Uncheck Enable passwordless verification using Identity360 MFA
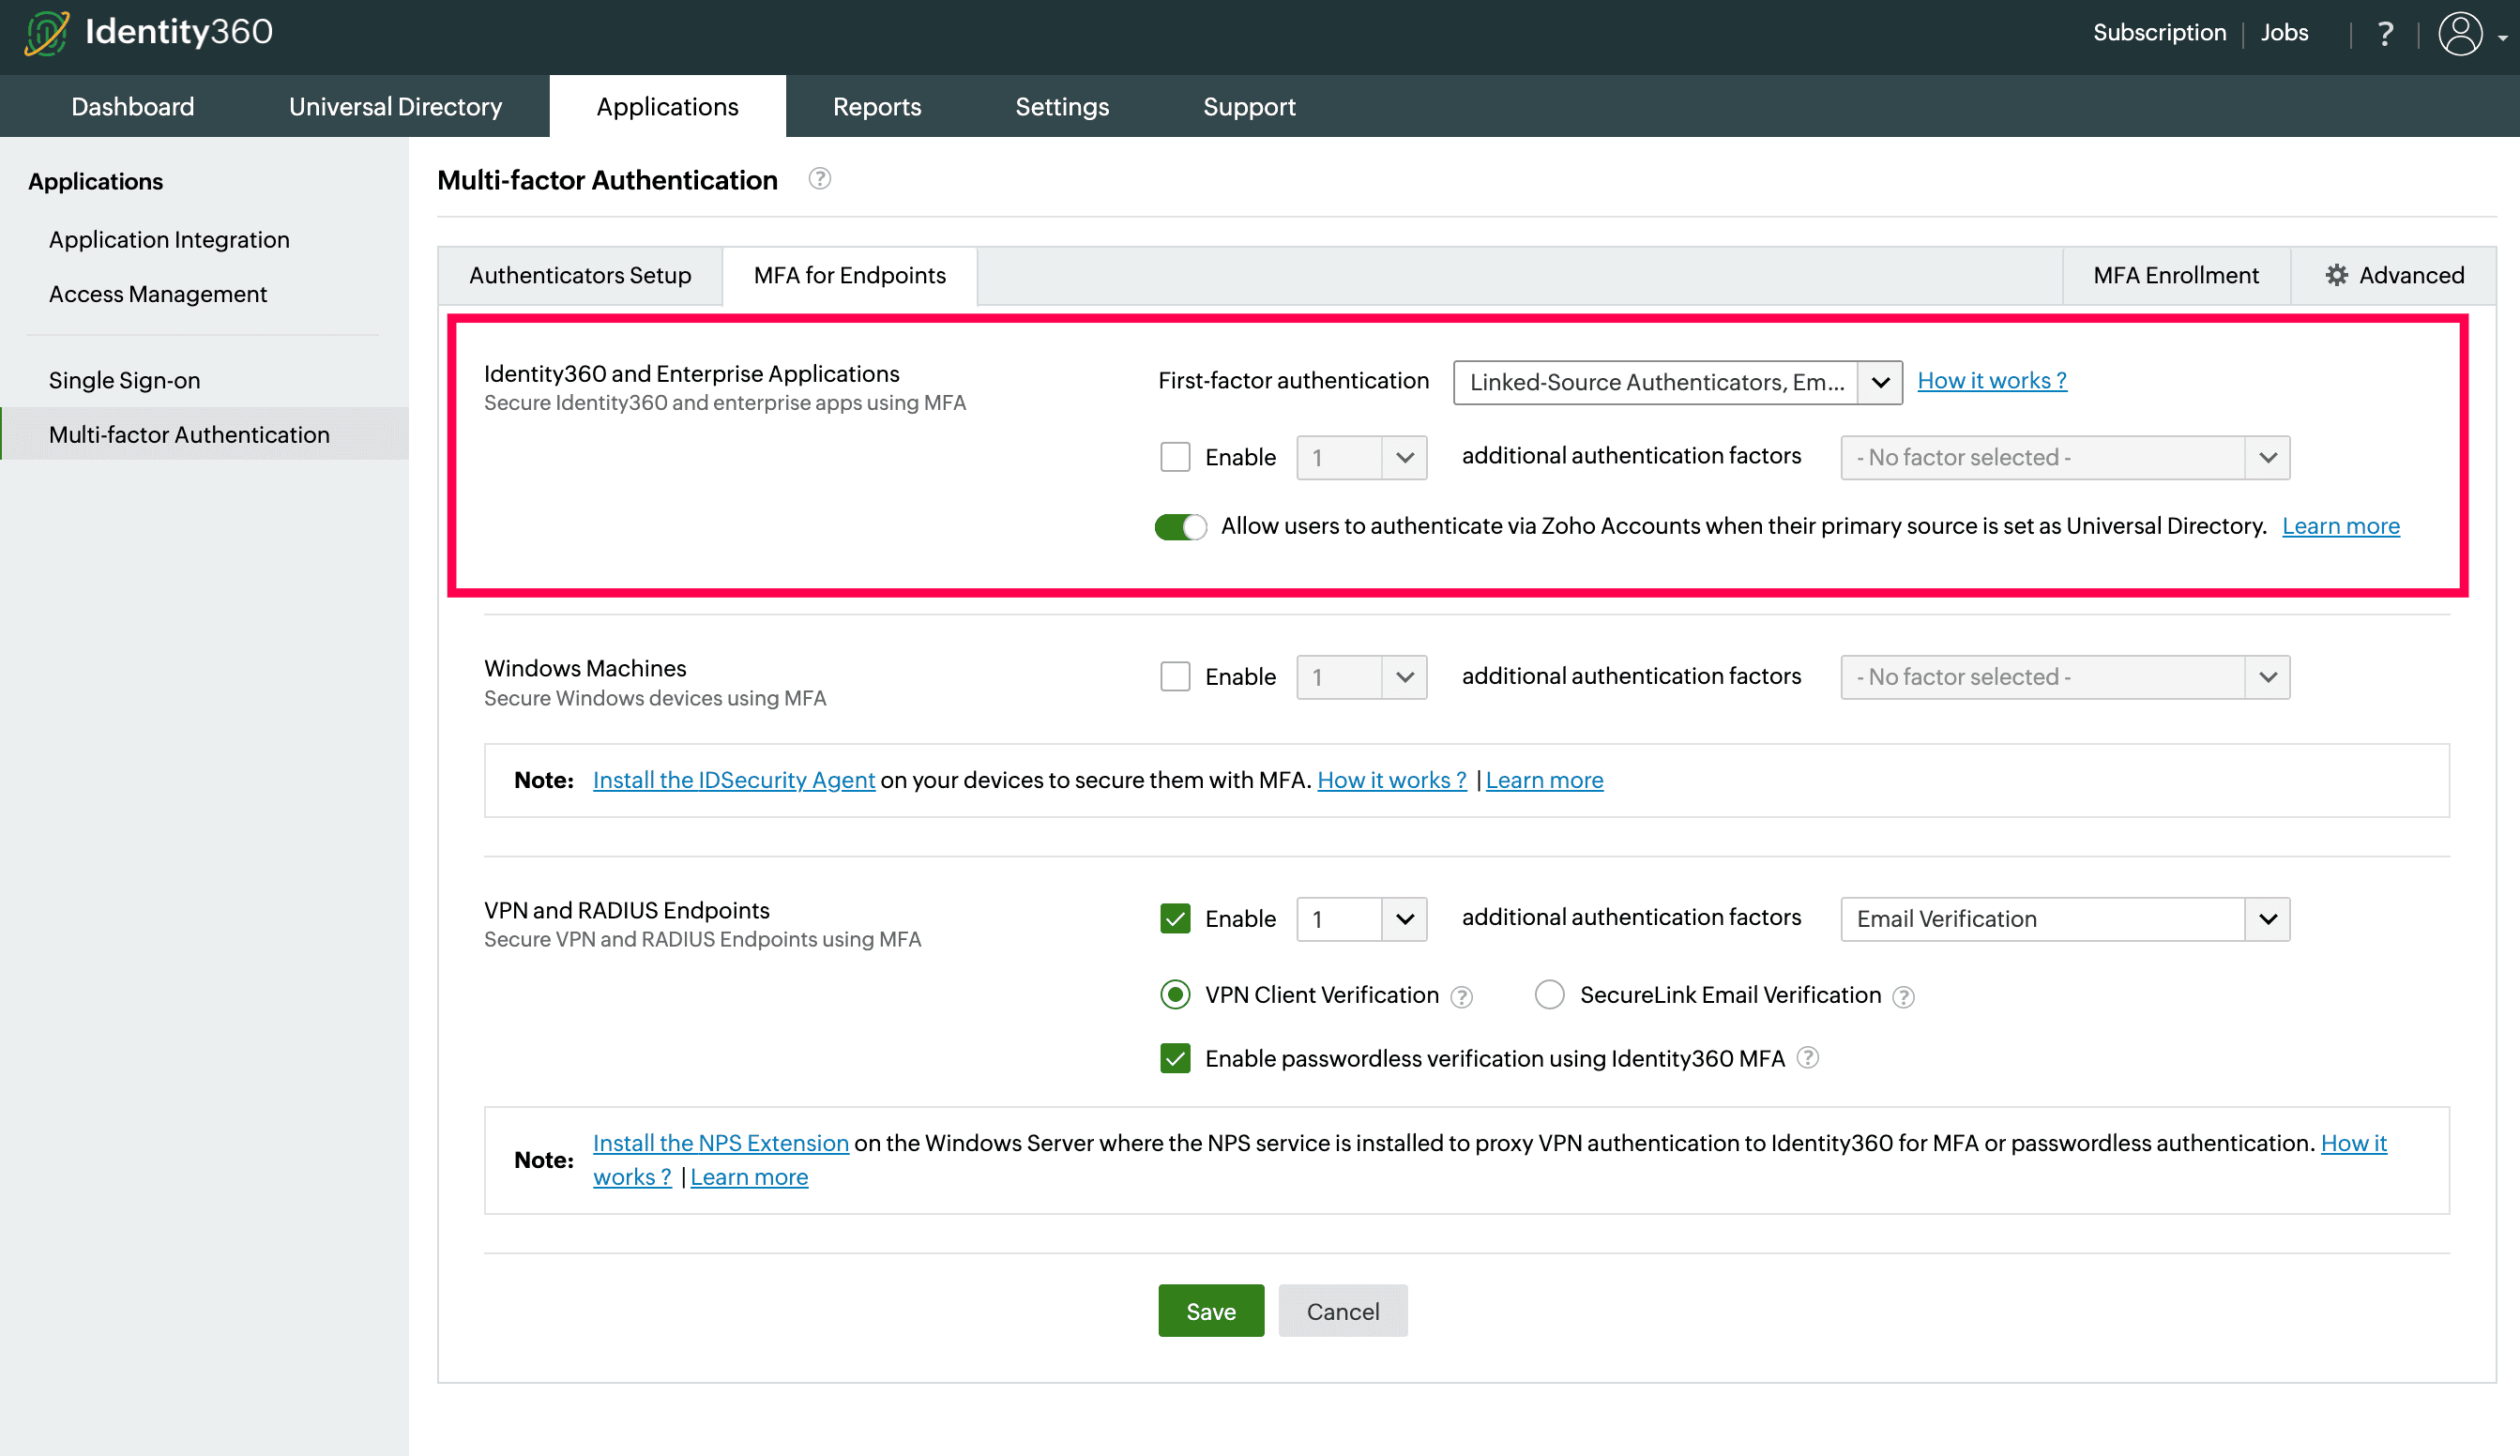Image resolution: width=2520 pixels, height=1456 pixels. click(1175, 1058)
